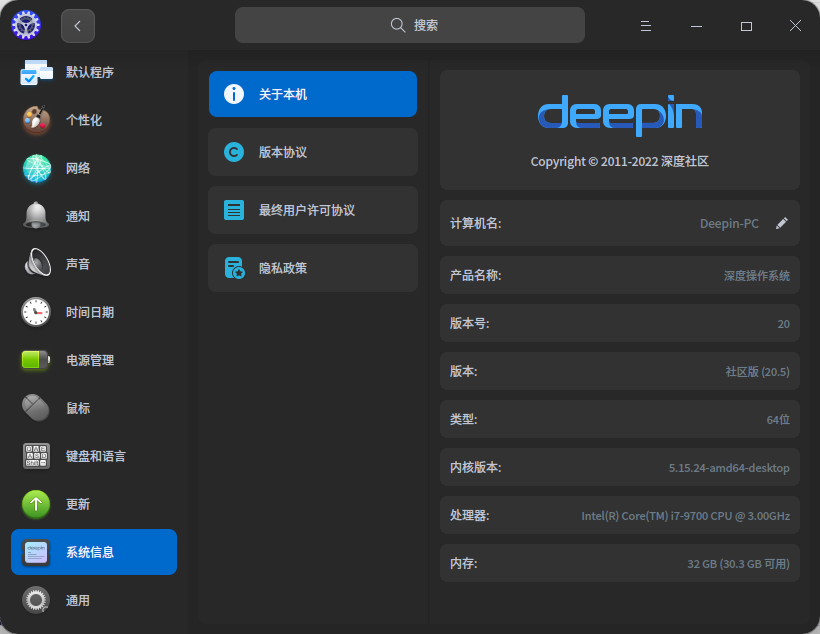Open End User License Agreement tab

313,210
